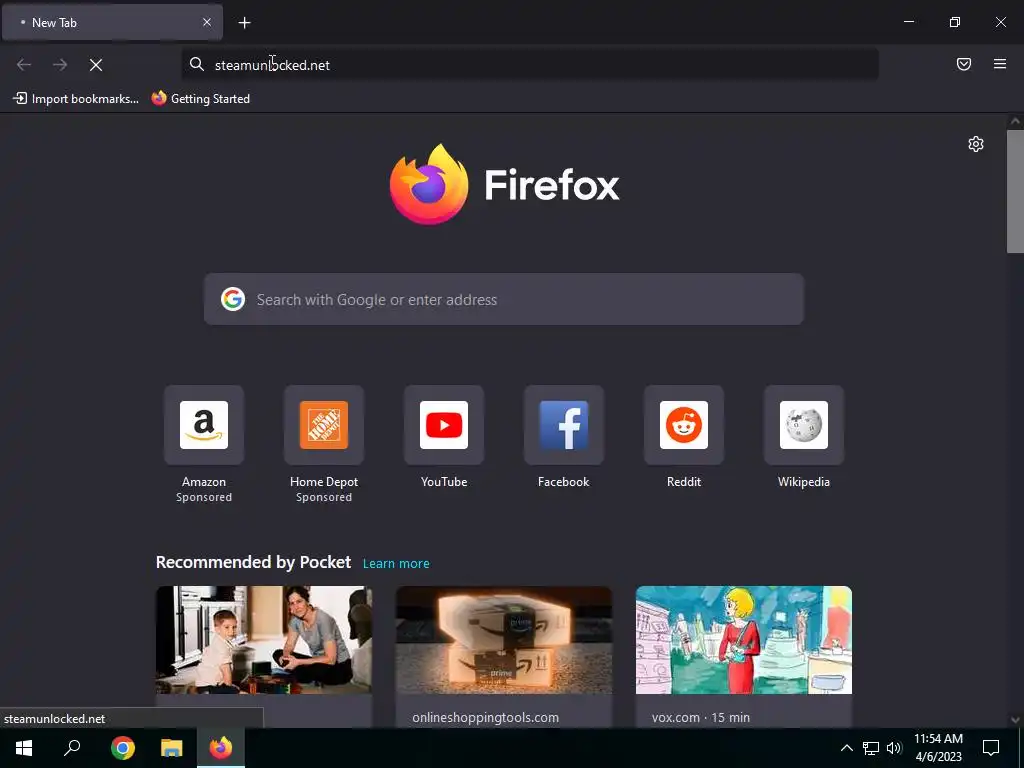Close the New Tab tab
The width and height of the screenshot is (1024, 768).
pos(207,22)
